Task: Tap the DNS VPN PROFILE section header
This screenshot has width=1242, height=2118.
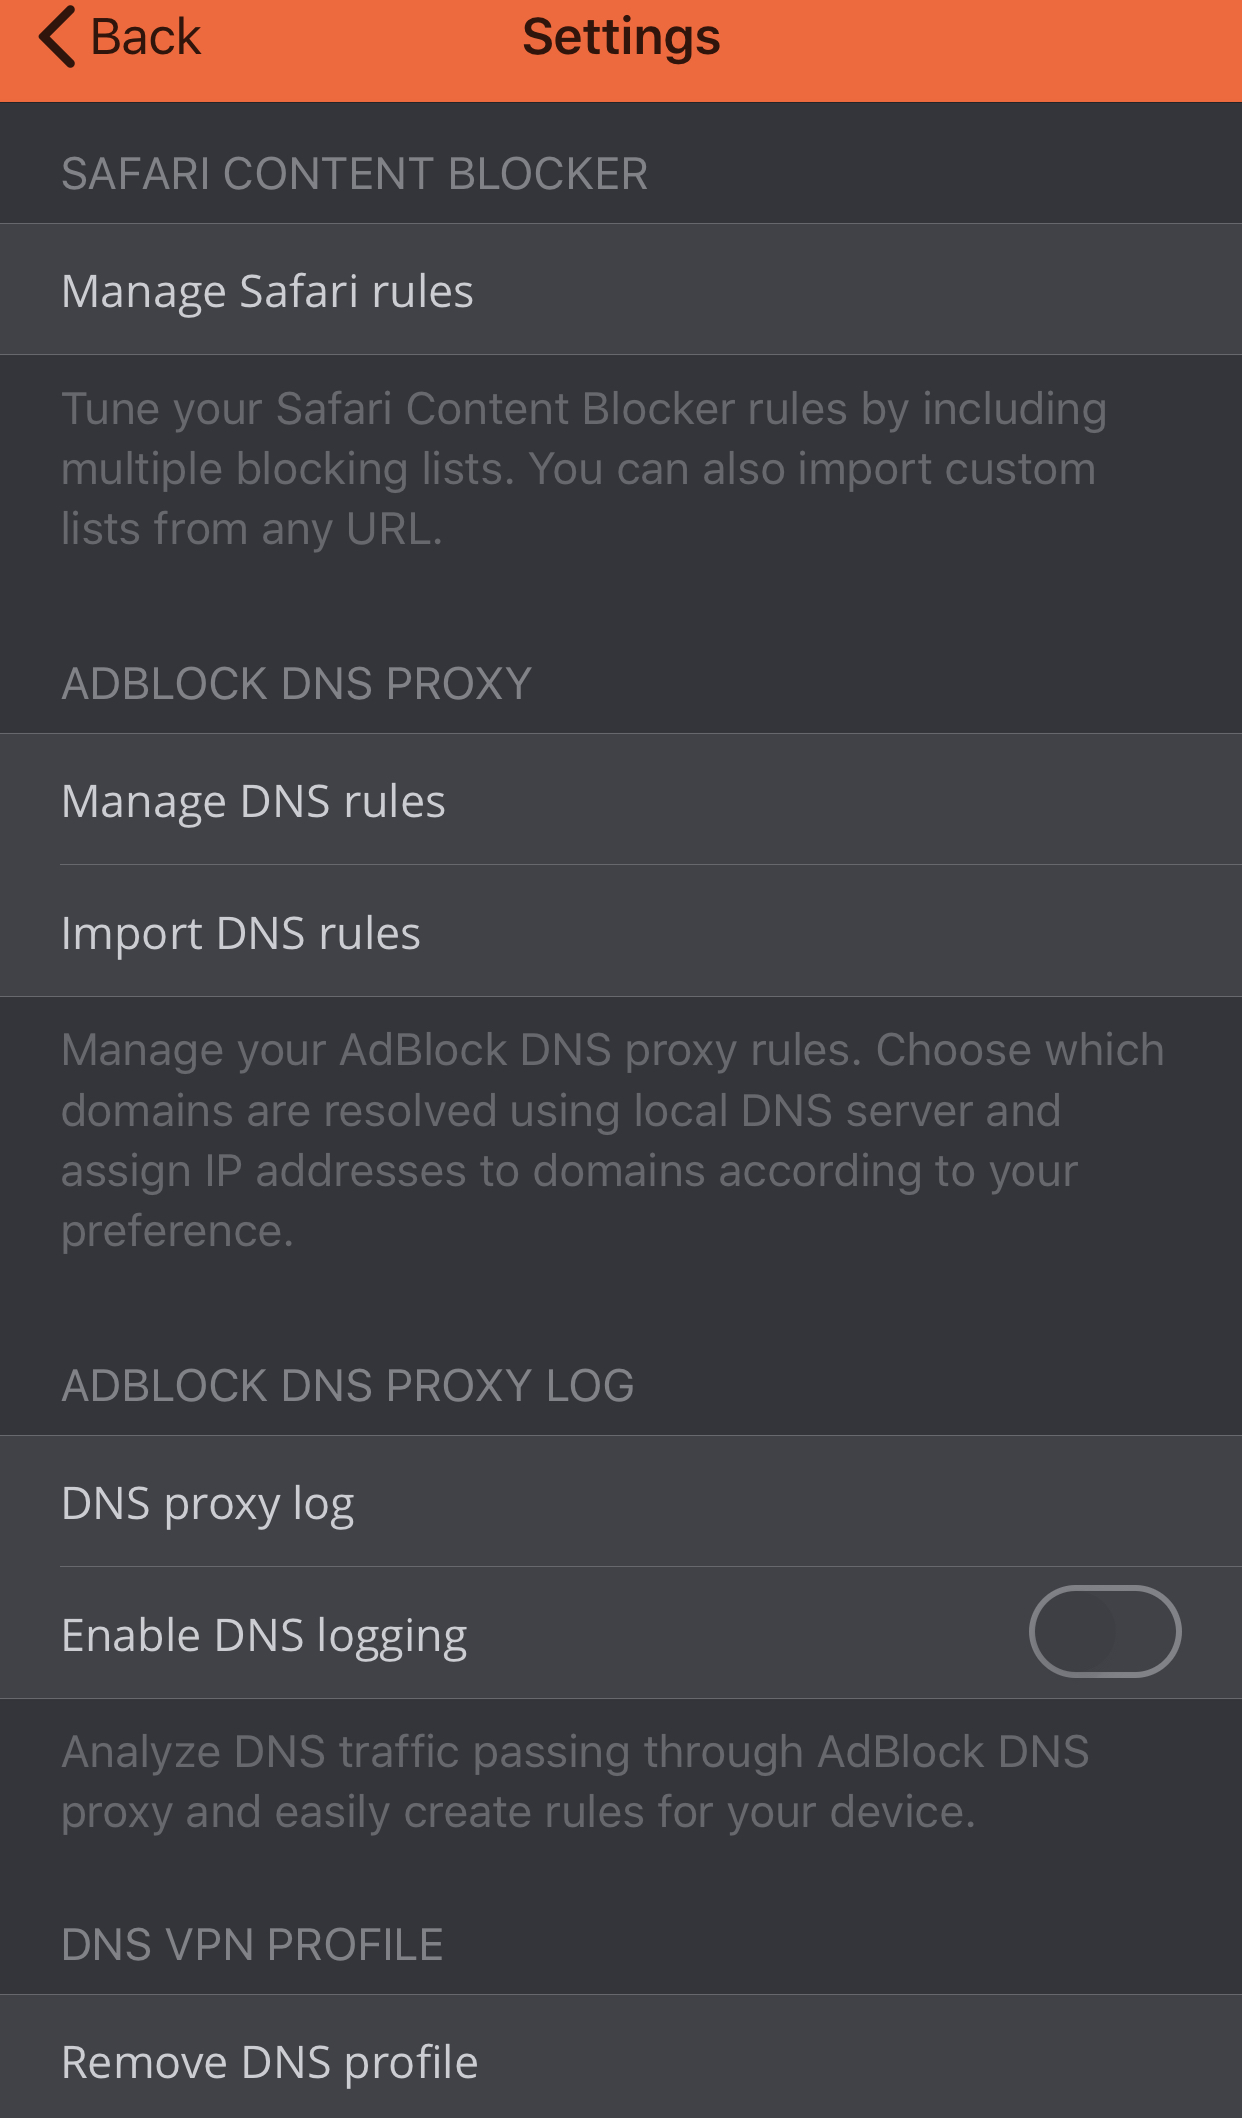Action: tap(252, 1945)
